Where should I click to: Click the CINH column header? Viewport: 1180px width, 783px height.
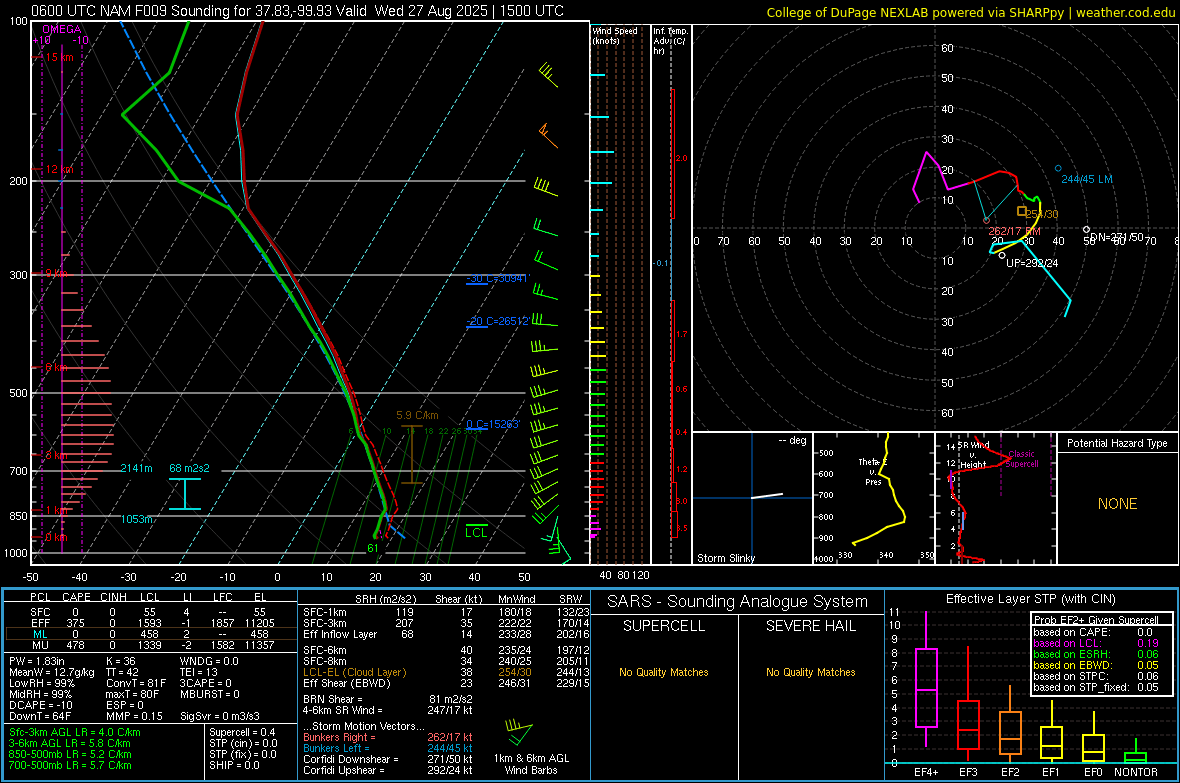coord(114,597)
